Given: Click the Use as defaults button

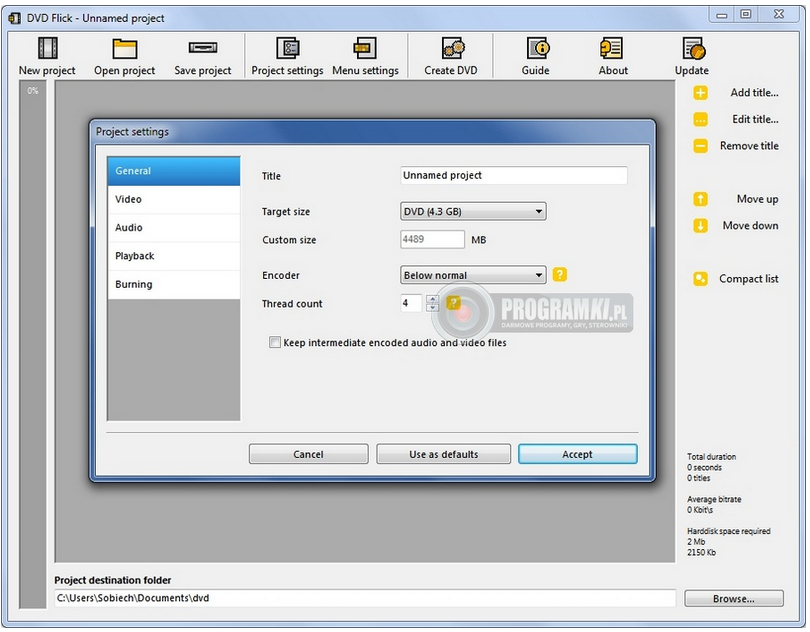Looking at the screenshot, I should coord(443,454).
